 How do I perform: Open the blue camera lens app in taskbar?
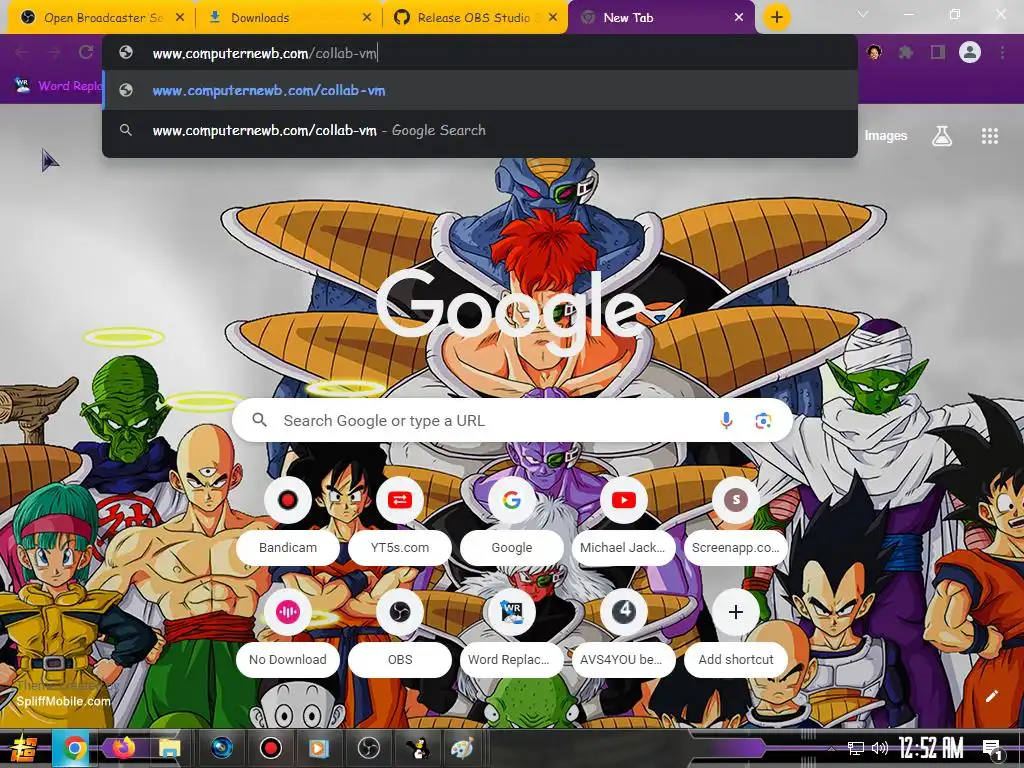point(222,748)
